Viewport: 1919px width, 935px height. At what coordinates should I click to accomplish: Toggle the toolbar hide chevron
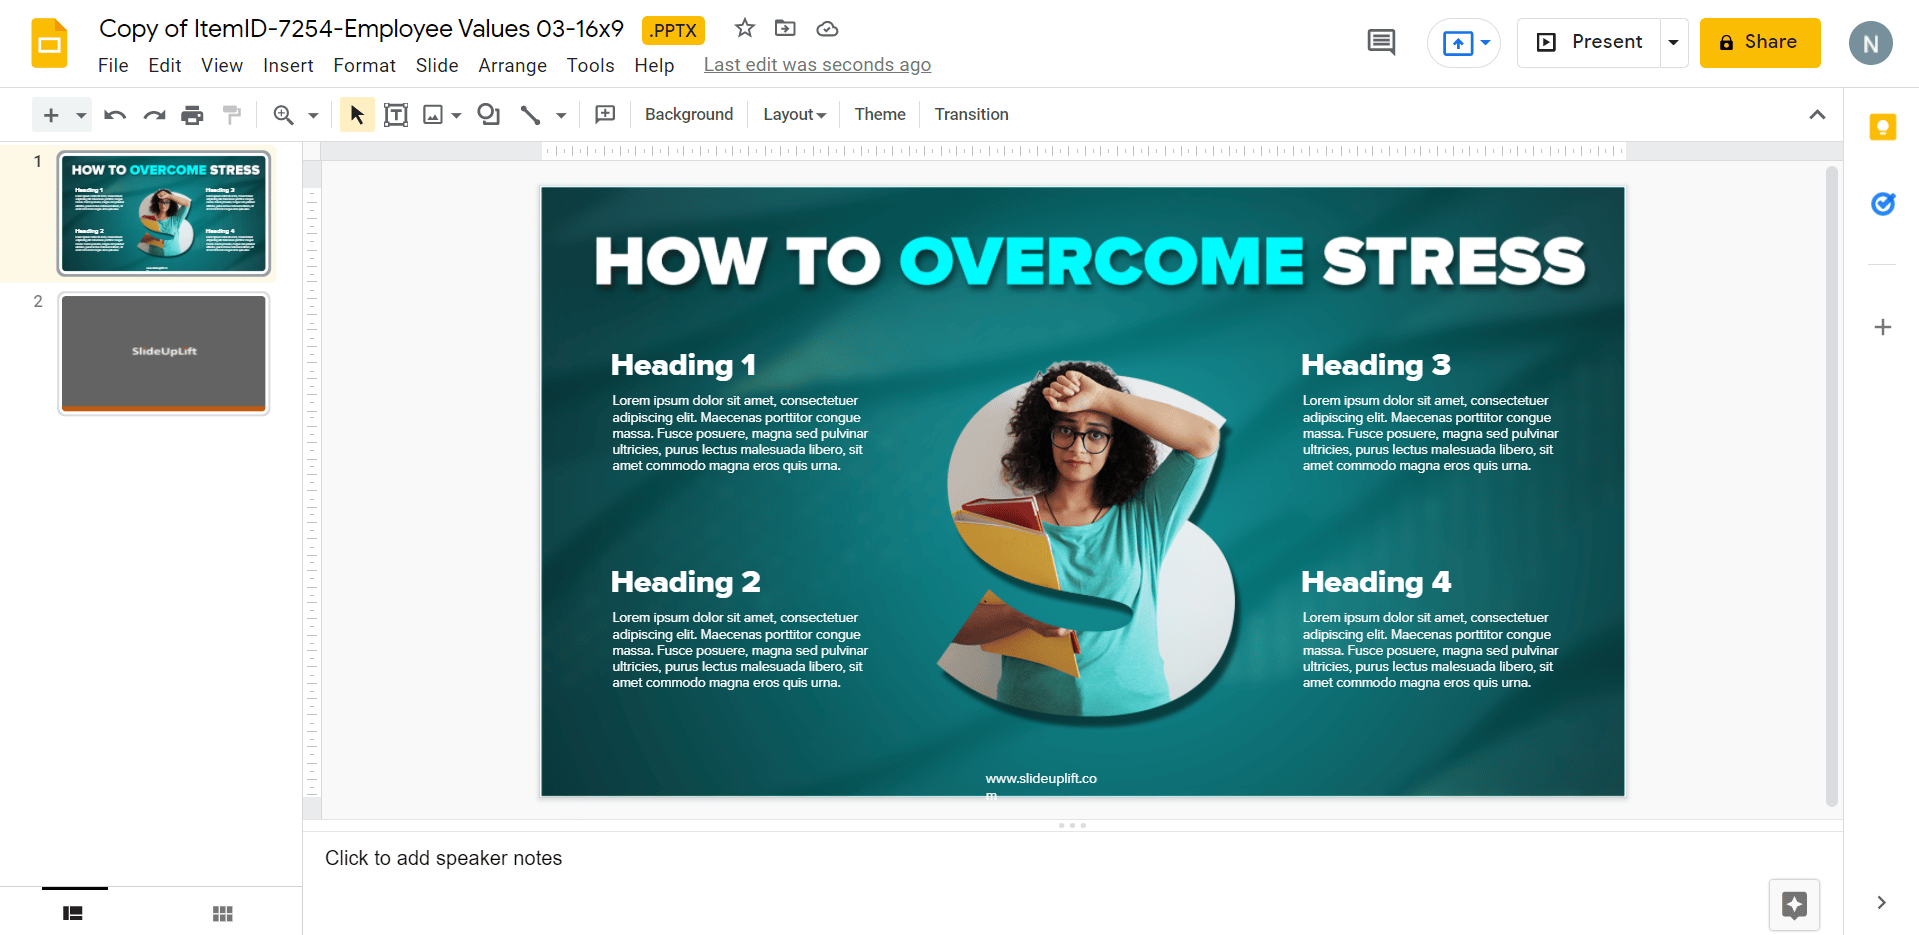tap(1817, 114)
